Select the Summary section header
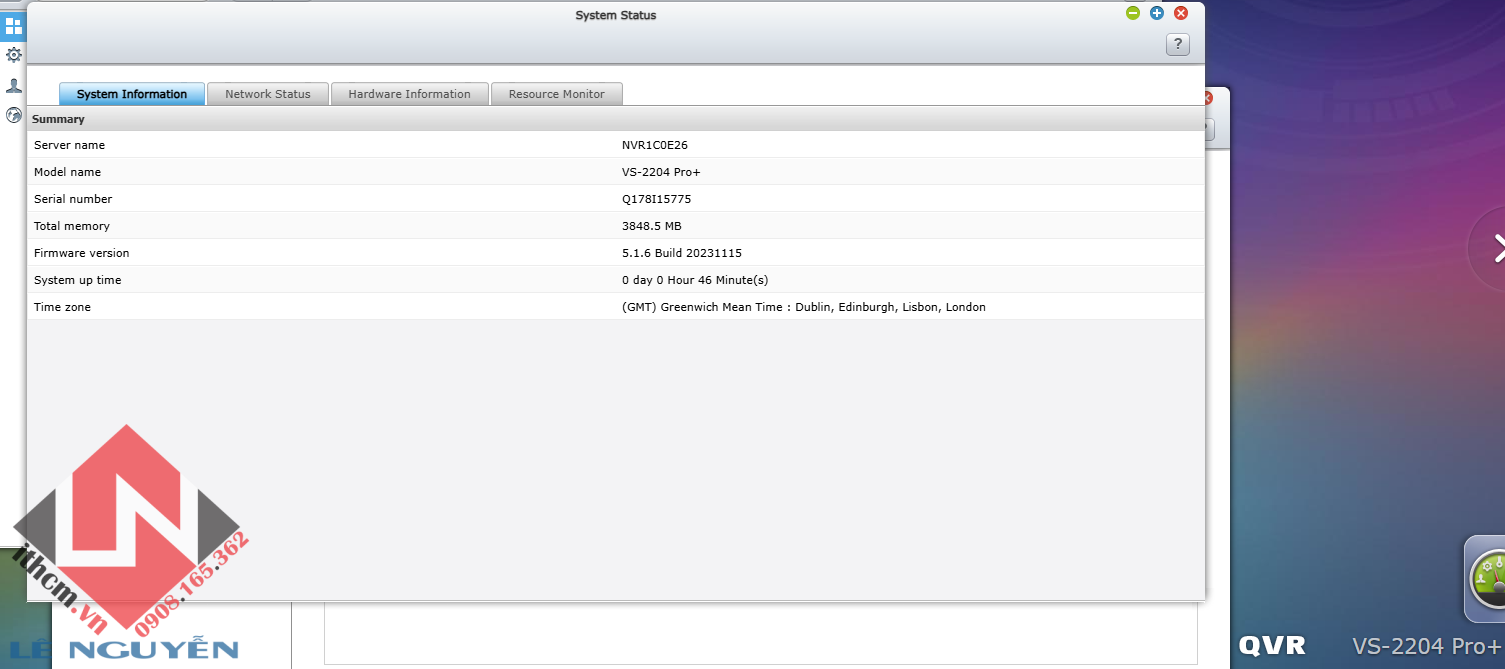This screenshot has height=669, width=1505. [x=616, y=119]
